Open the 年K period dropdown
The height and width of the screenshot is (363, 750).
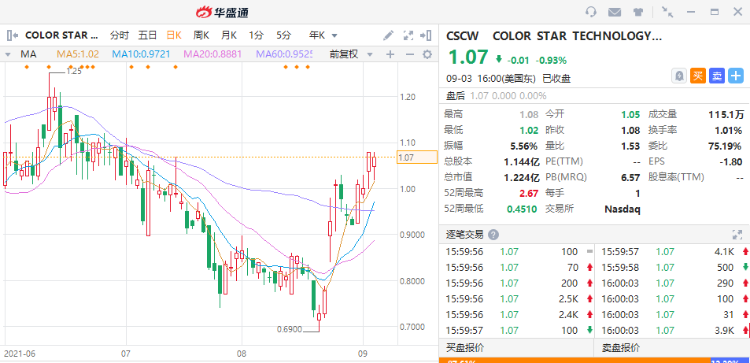pyautogui.click(x=323, y=35)
